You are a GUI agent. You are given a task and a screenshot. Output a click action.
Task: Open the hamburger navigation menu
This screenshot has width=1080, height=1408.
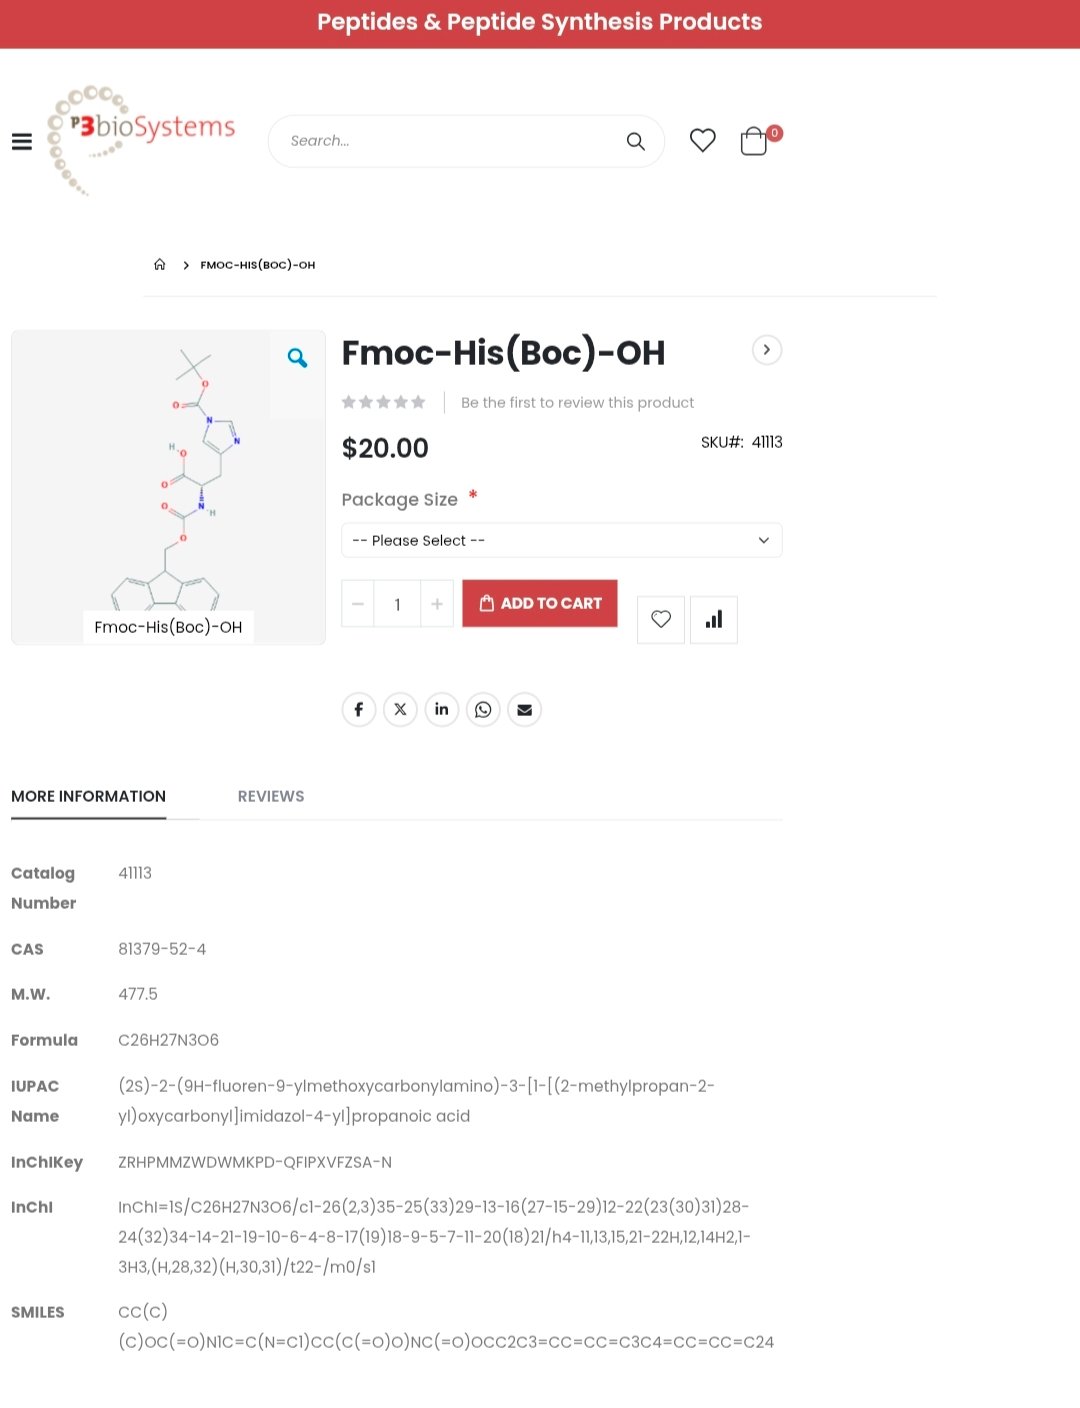(22, 142)
